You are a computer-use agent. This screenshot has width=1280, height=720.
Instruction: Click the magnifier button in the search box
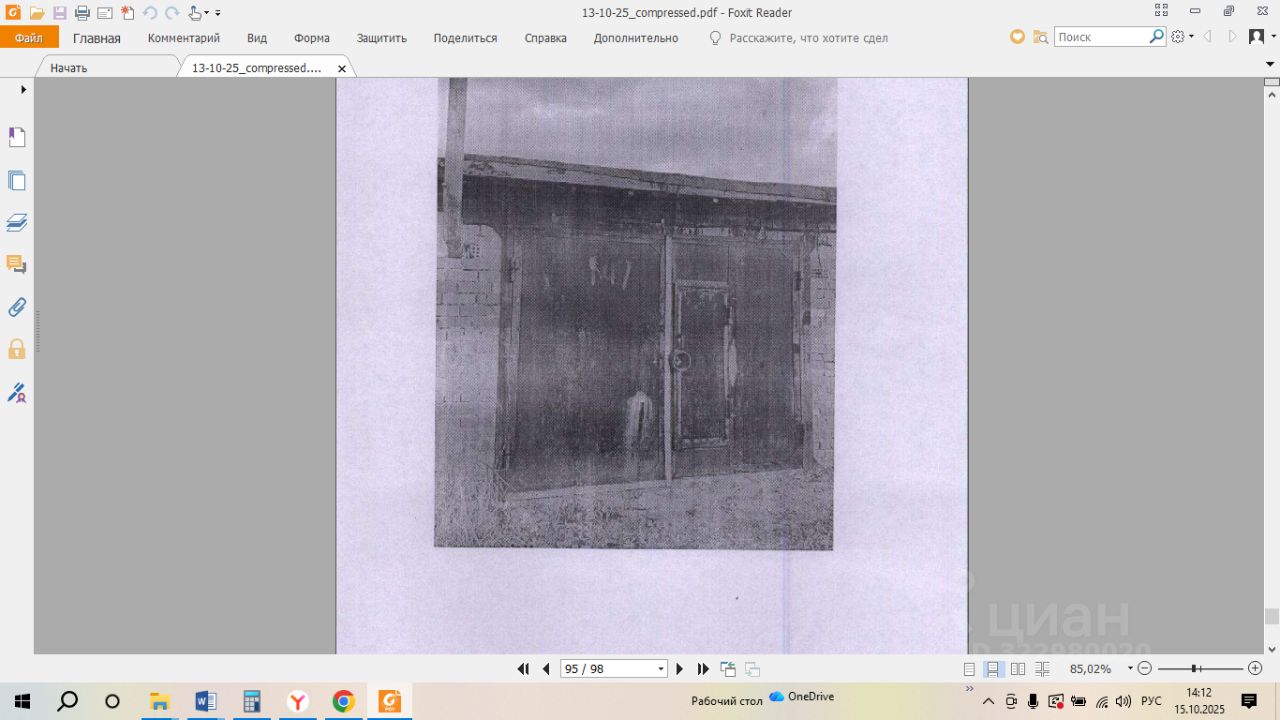coord(1157,37)
